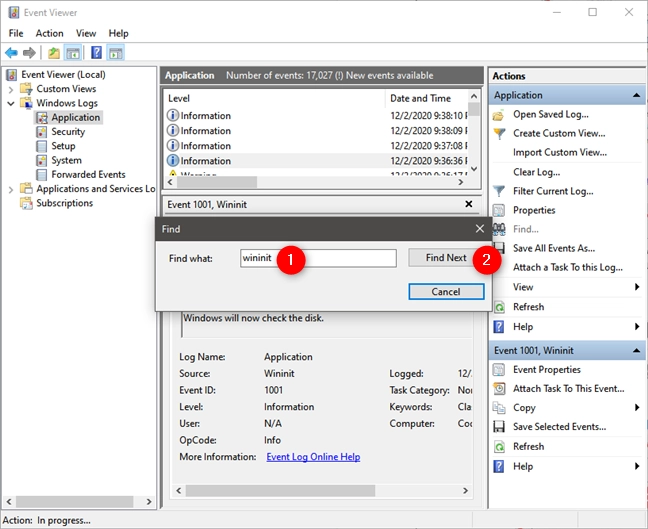Screen dimensions: 648x529
Task: Expand the Custom Views tree node
Action: (x=11, y=89)
